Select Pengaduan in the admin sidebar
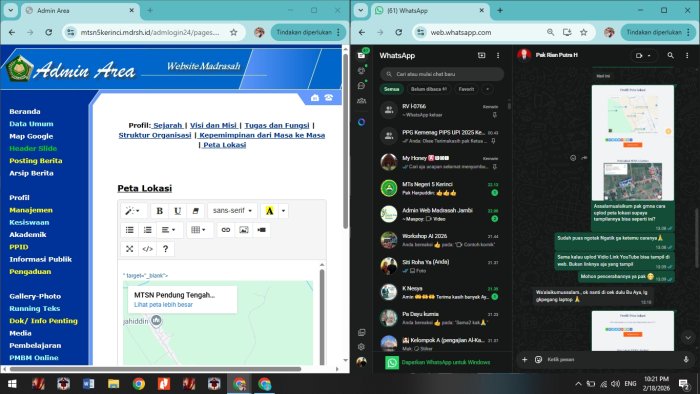Screen dimensions: 700x394 30,272
